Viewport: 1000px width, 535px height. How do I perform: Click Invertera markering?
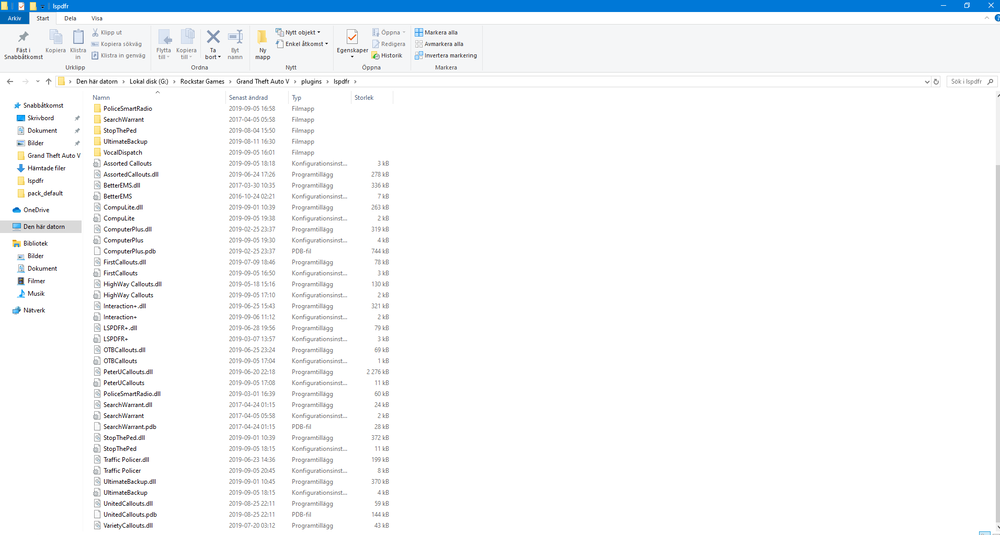click(446, 55)
